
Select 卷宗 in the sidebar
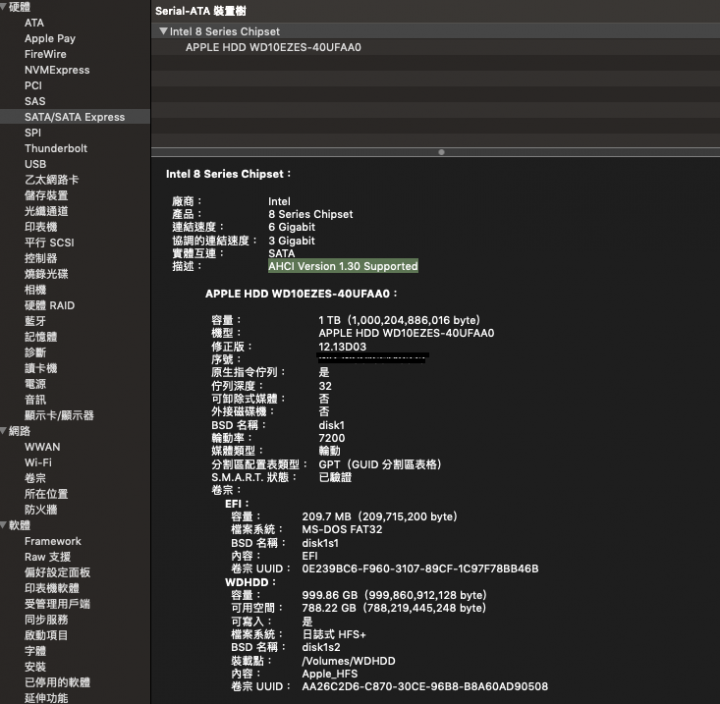(35, 478)
